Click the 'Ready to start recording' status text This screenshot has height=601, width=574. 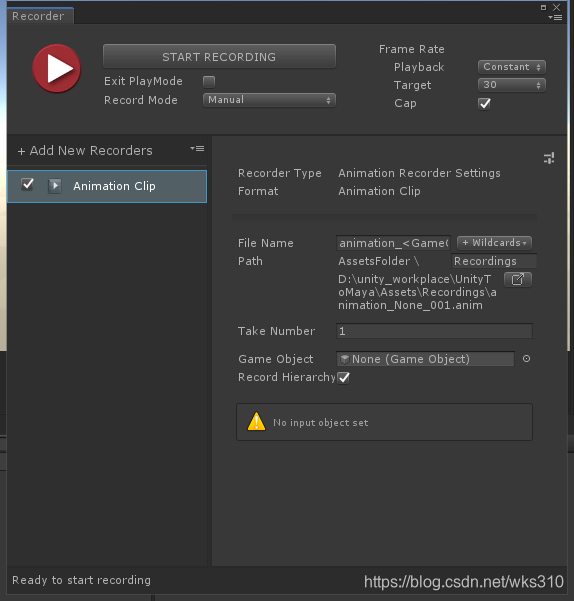[81, 580]
